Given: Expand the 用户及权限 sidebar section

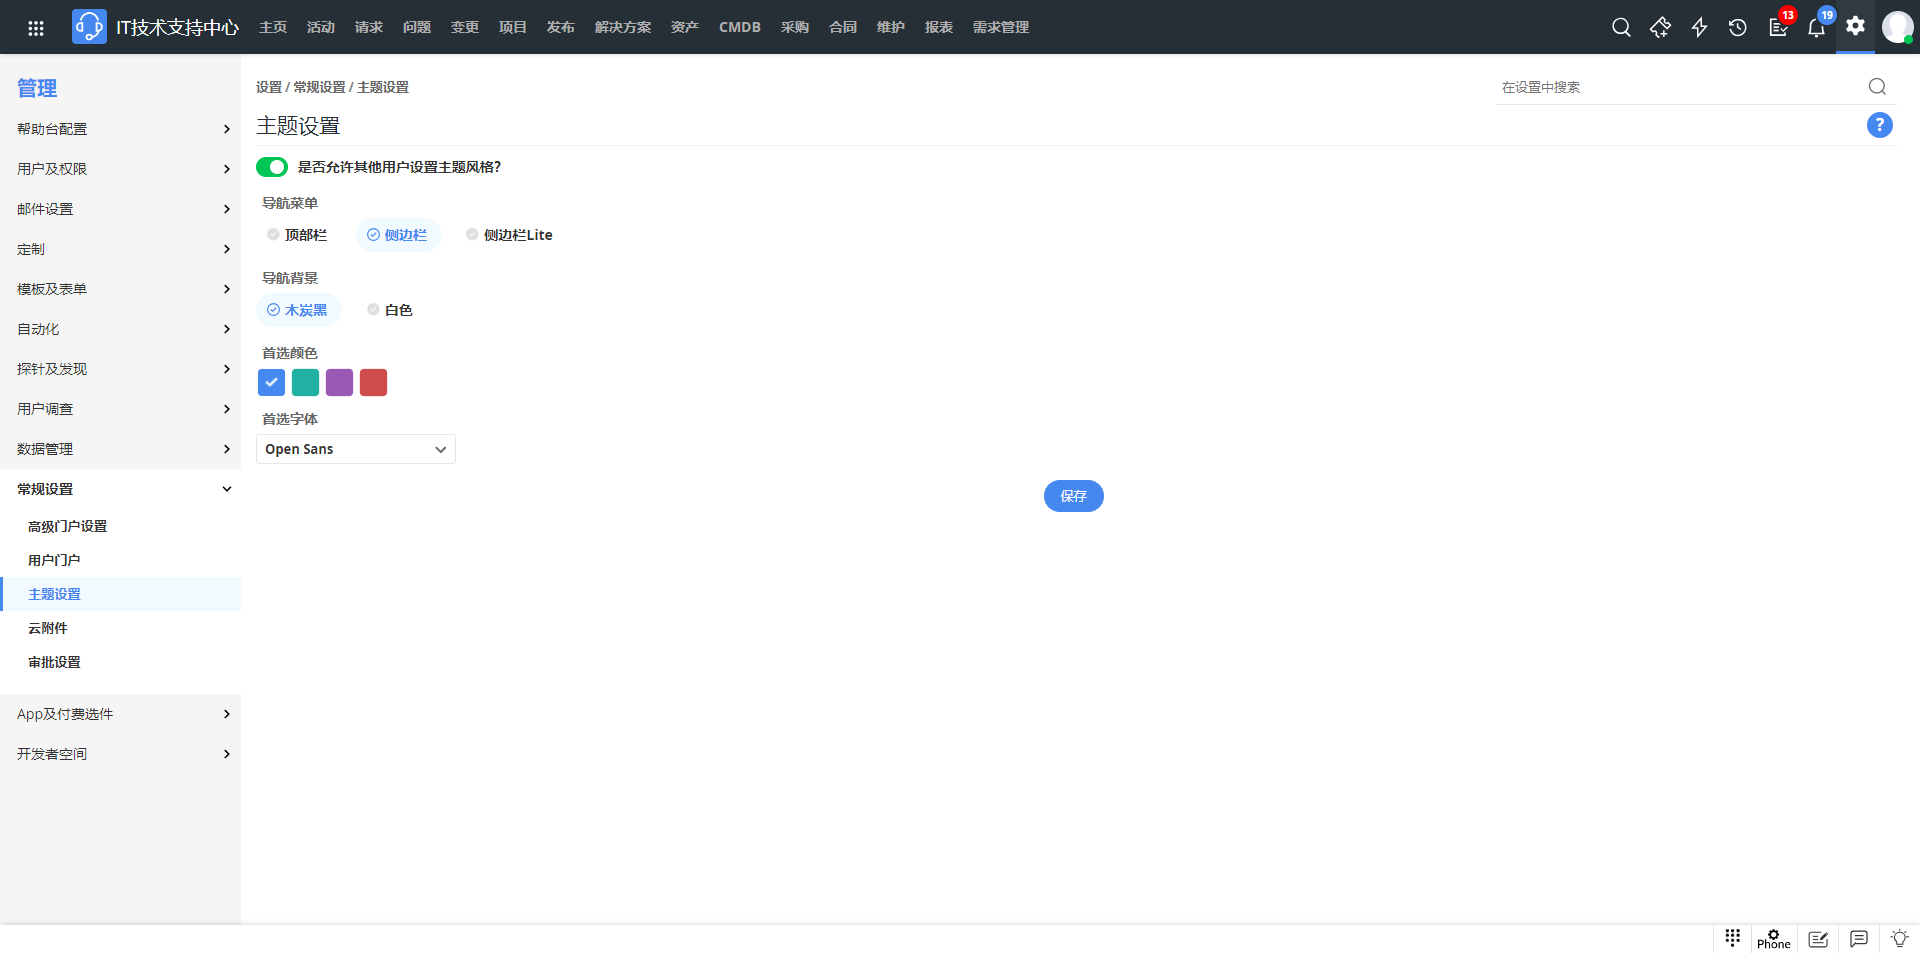Looking at the screenshot, I should coord(120,169).
